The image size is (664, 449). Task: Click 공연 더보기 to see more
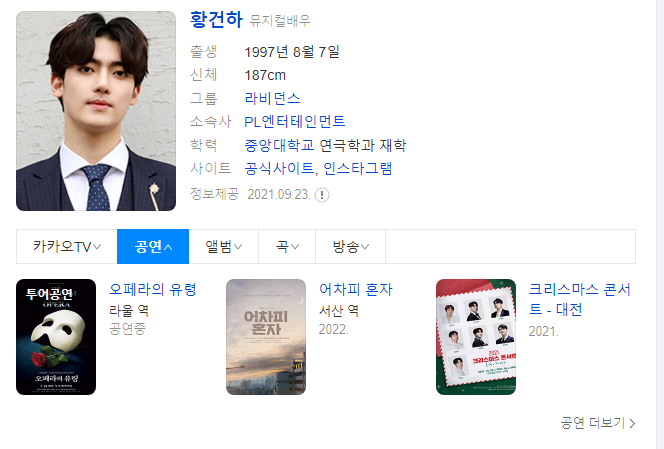point(598,423)
